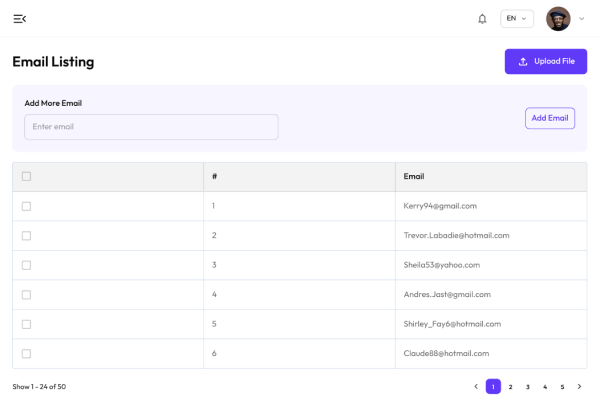
Task: Toggle the select-all header checkbox
Action: (26, 177)
